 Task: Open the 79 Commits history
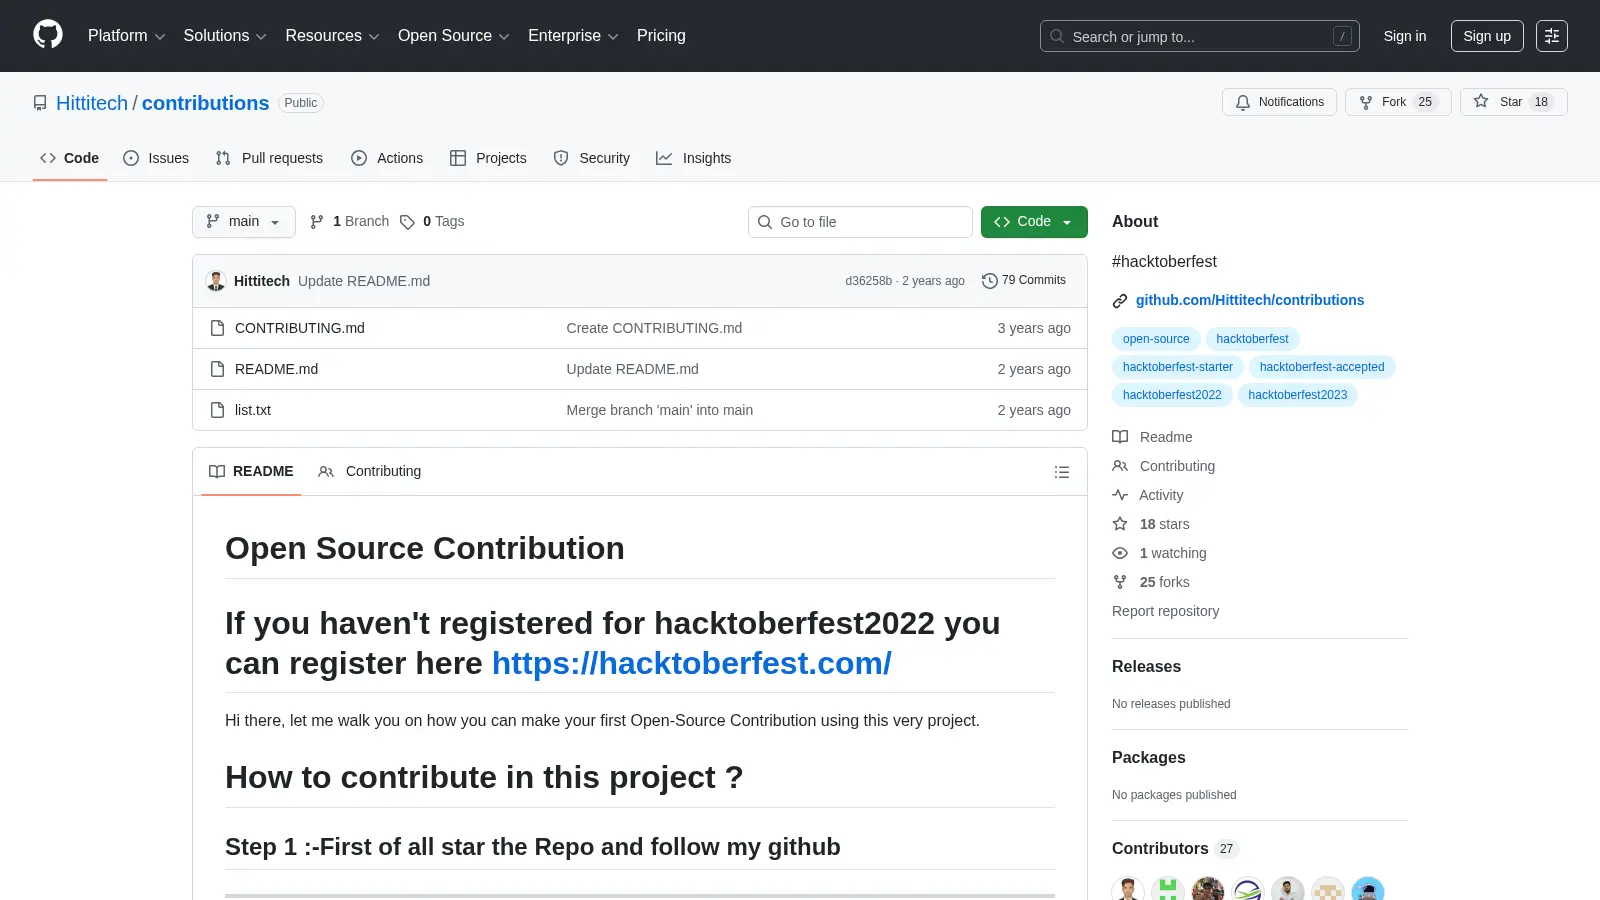coord(1024,281)
